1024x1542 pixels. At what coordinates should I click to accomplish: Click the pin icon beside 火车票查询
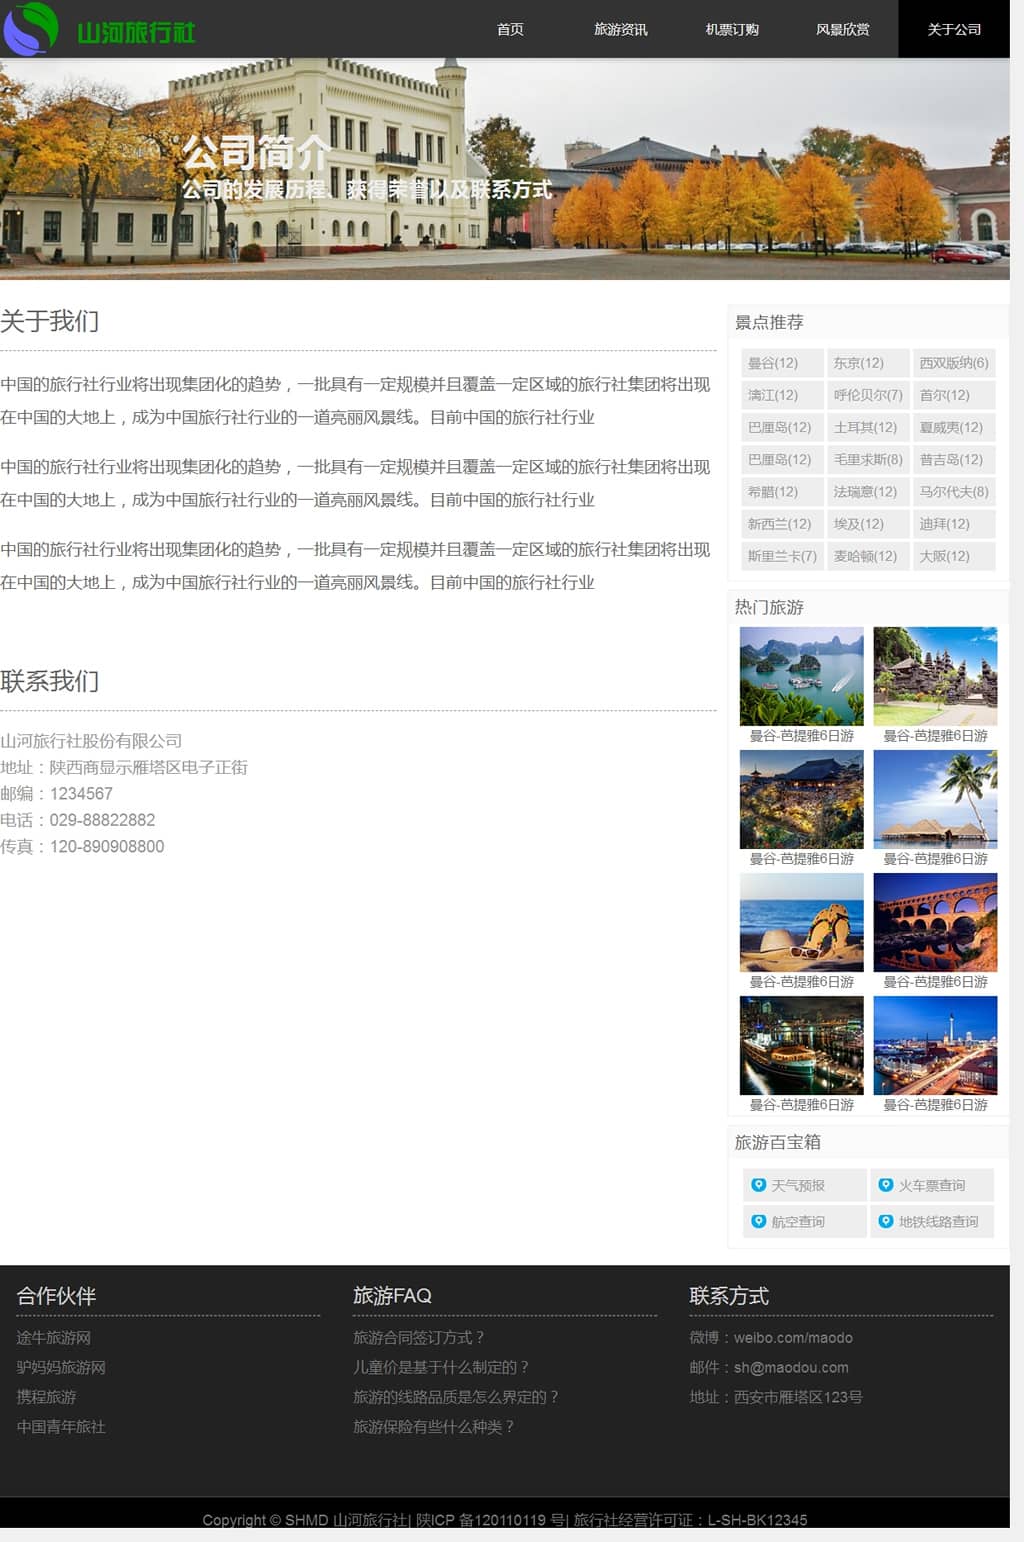click(x=885, y=1185)
